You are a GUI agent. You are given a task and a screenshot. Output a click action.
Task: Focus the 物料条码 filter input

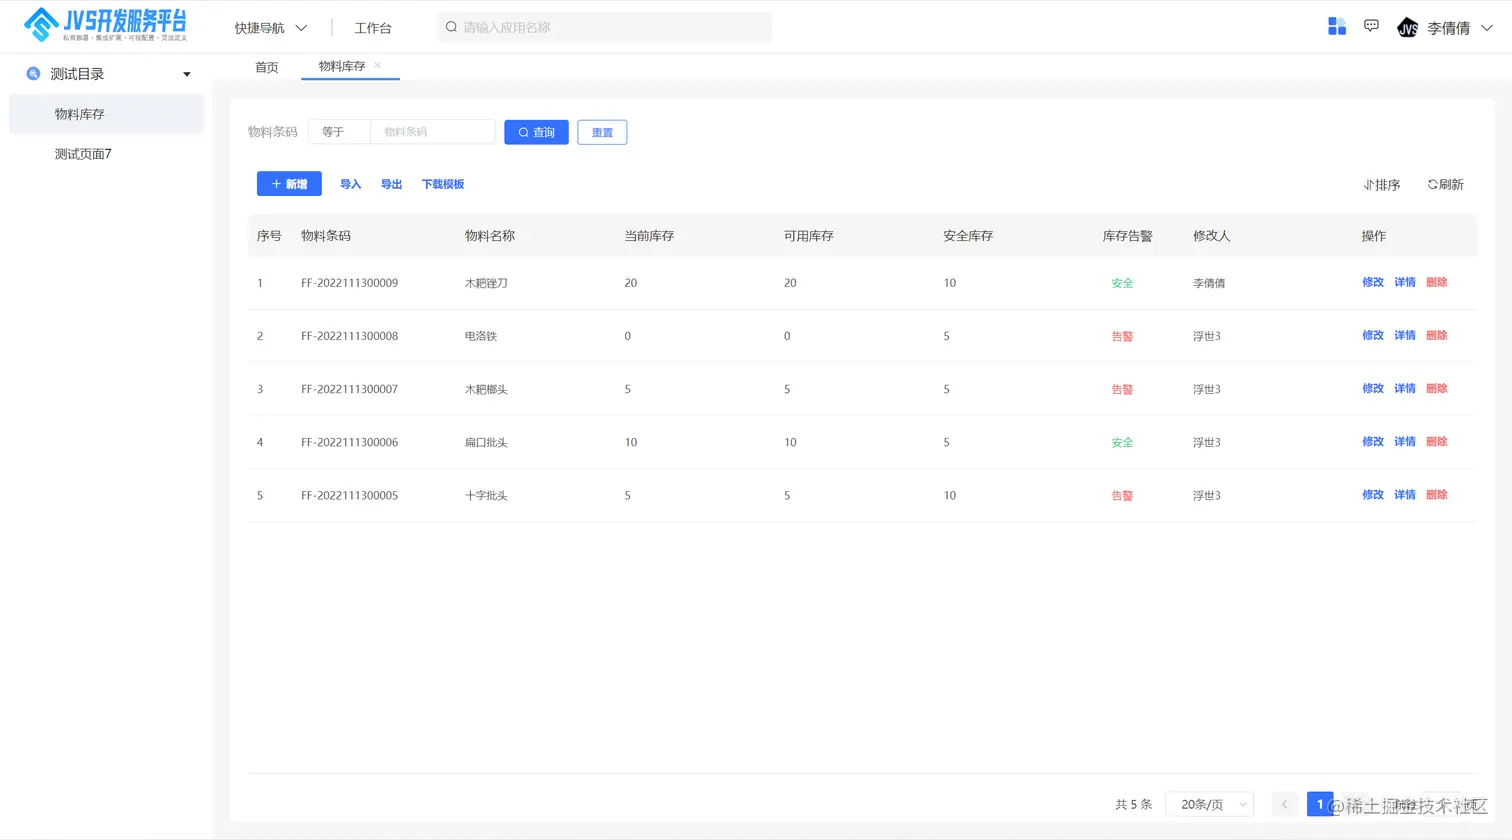[432, 132]
